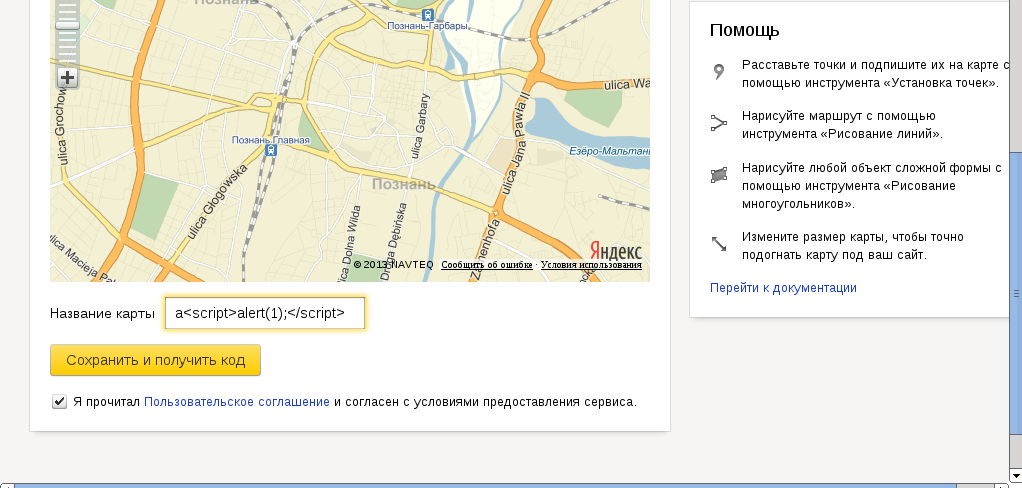Click the line drawing help icon
This screenshot has height=488, width=1022.
[719, 123]
